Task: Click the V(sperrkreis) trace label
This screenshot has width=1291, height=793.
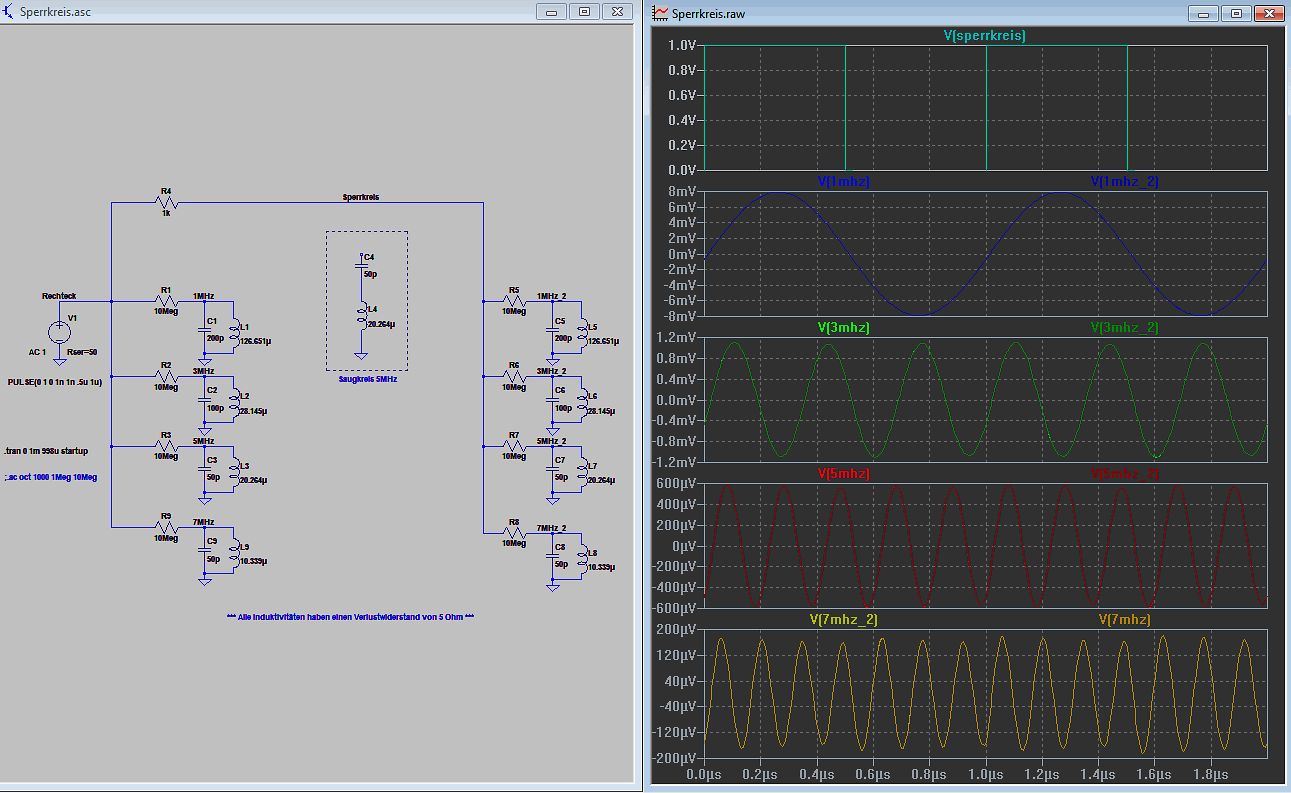Action: 984,36
